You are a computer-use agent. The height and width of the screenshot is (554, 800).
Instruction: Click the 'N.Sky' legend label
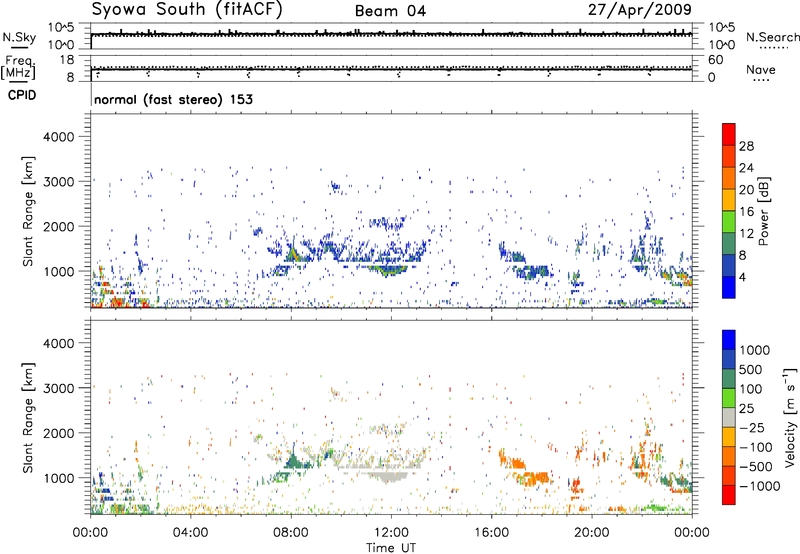(19, 37)
